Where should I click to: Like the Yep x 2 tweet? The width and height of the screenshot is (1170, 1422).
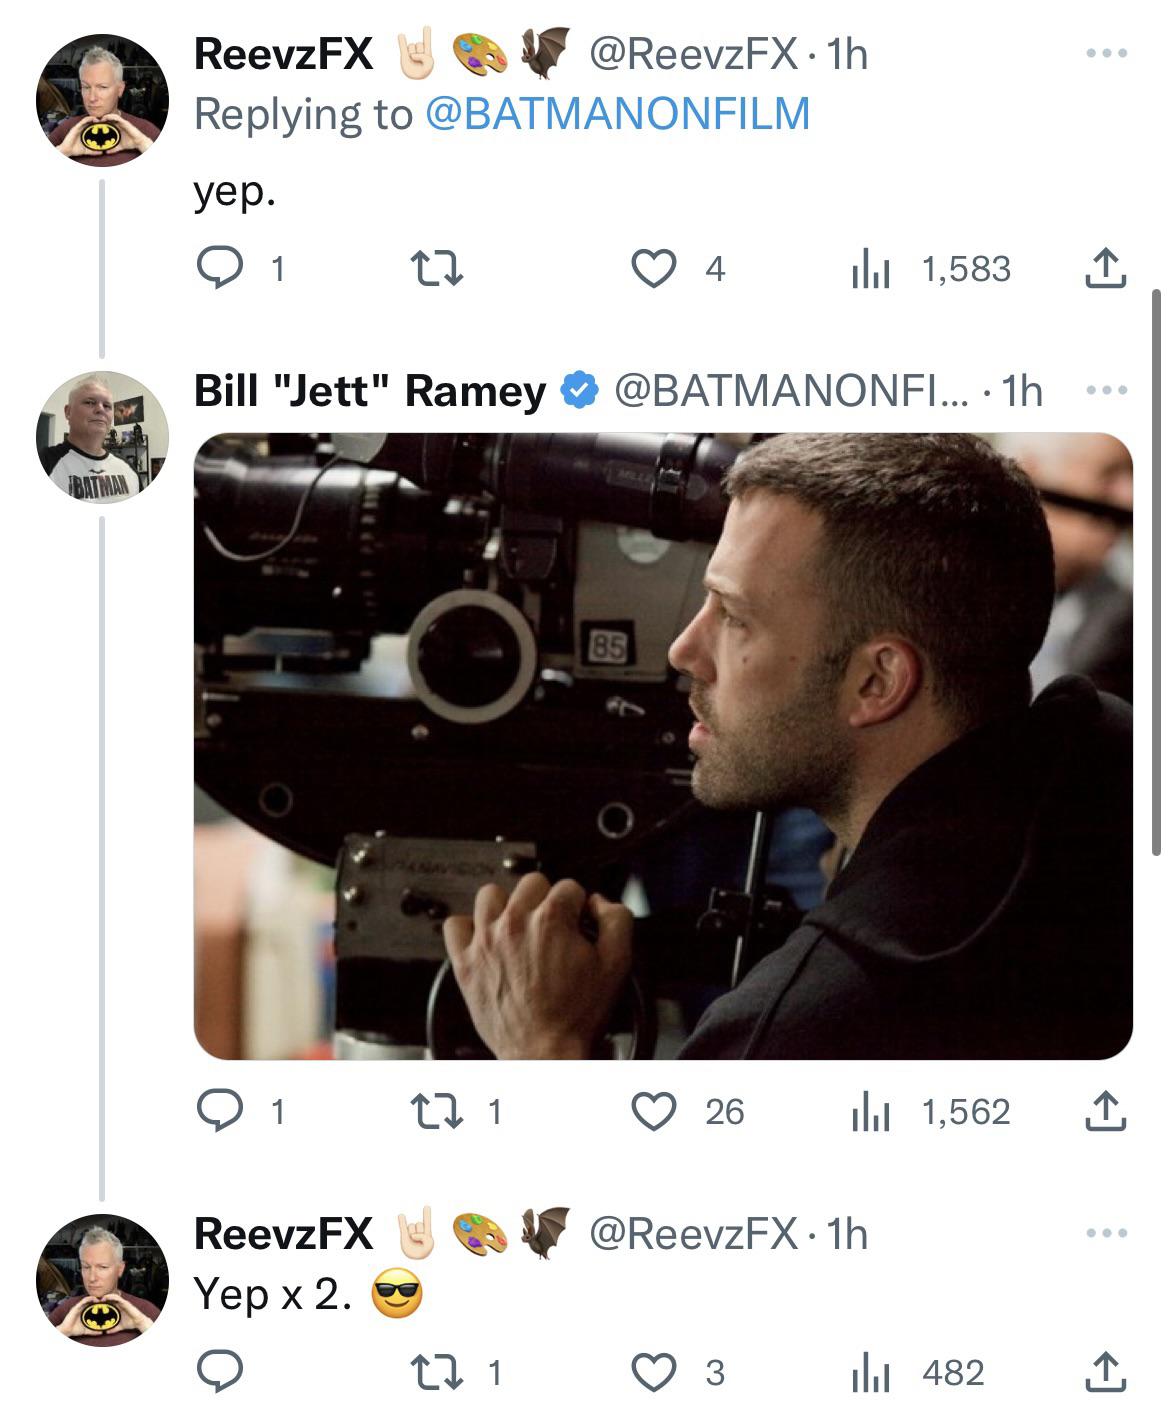[658, 1378]
